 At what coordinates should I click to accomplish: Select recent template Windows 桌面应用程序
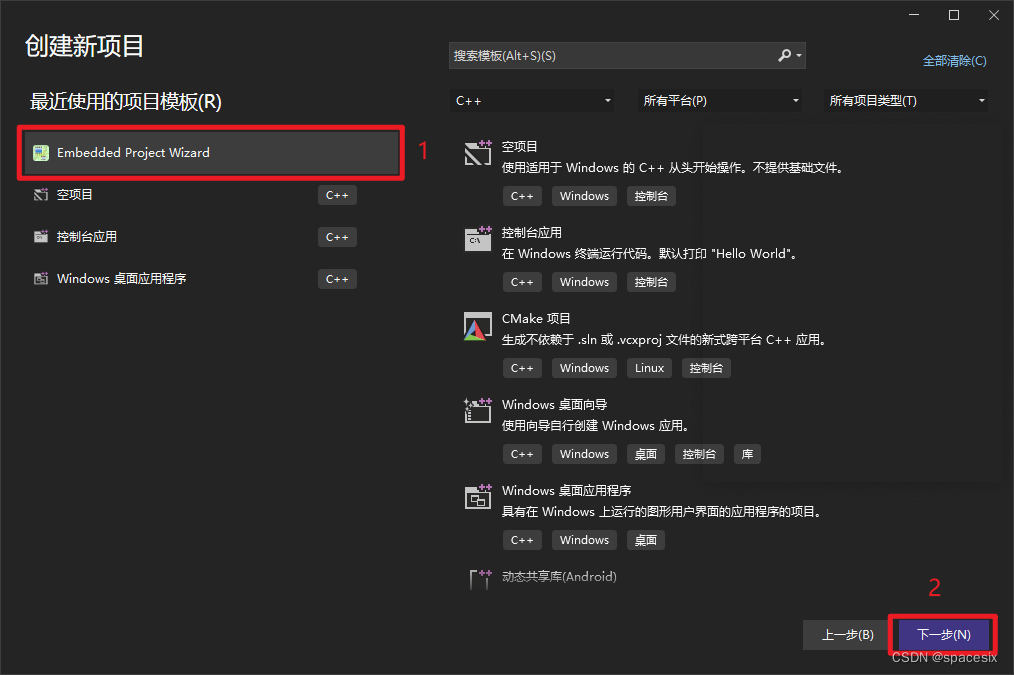point(194,279)
